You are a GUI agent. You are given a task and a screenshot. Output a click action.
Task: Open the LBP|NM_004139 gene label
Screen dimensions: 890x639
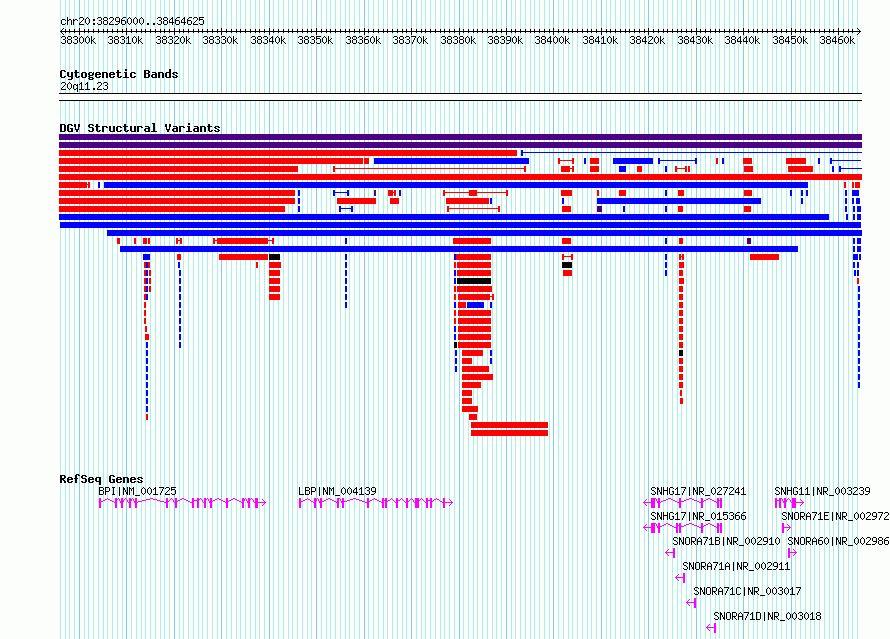pyautogui.click(x=337, y=491)
